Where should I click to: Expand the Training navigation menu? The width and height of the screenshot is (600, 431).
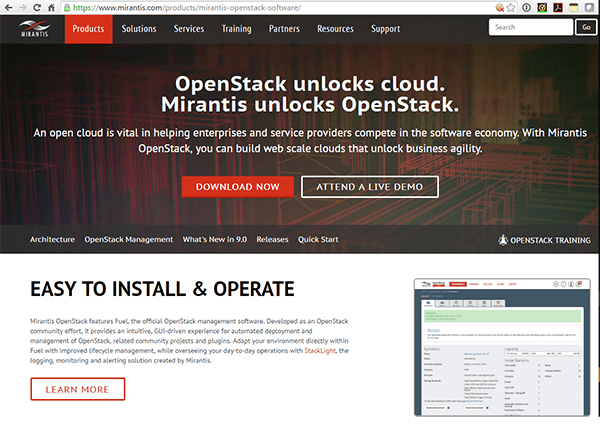237,29
